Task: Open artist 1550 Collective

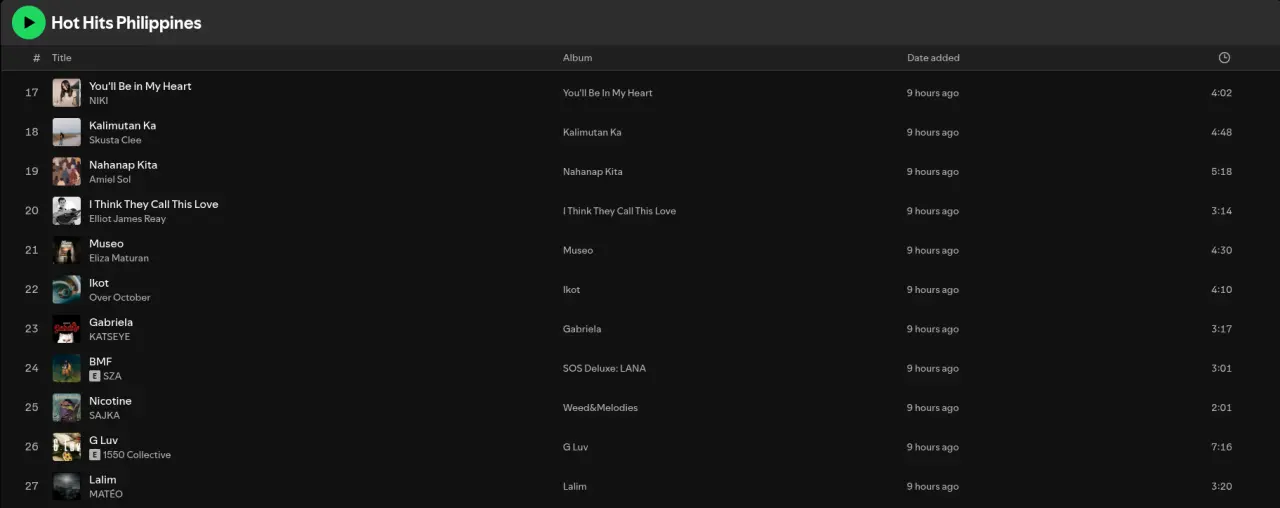Action: pyautogui.click(x=137, y=455)
